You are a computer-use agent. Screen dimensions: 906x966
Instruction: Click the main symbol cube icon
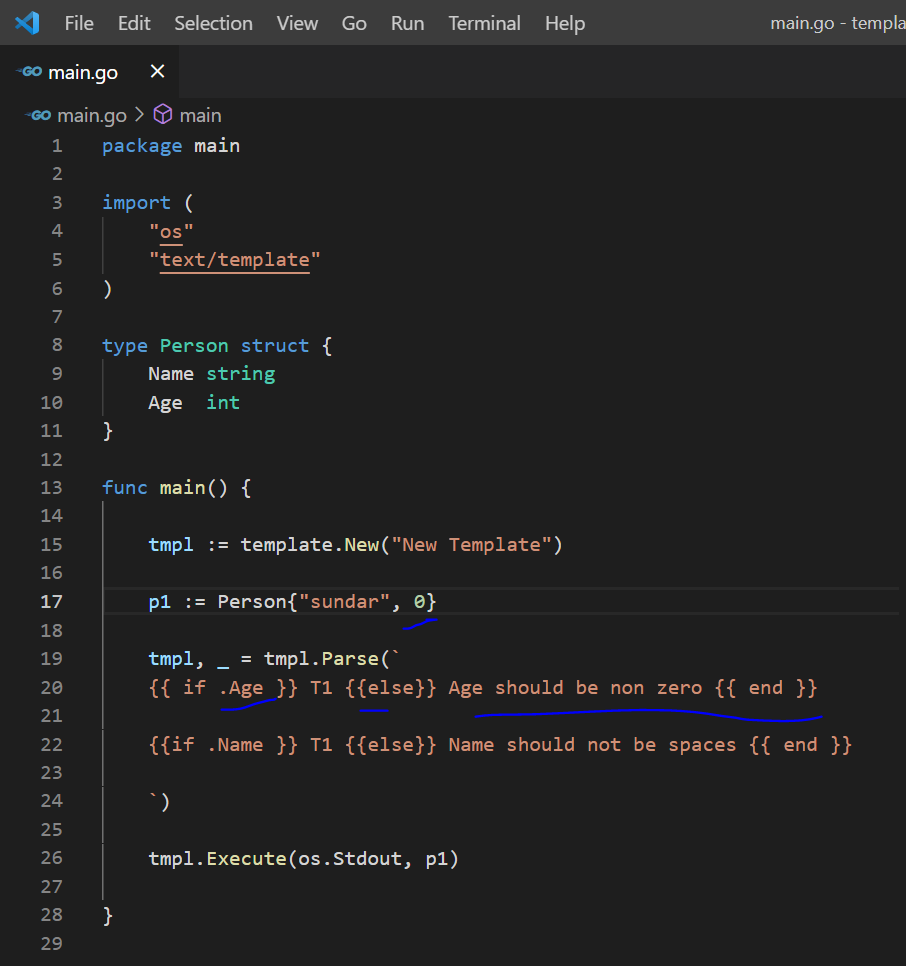point(163,115)
